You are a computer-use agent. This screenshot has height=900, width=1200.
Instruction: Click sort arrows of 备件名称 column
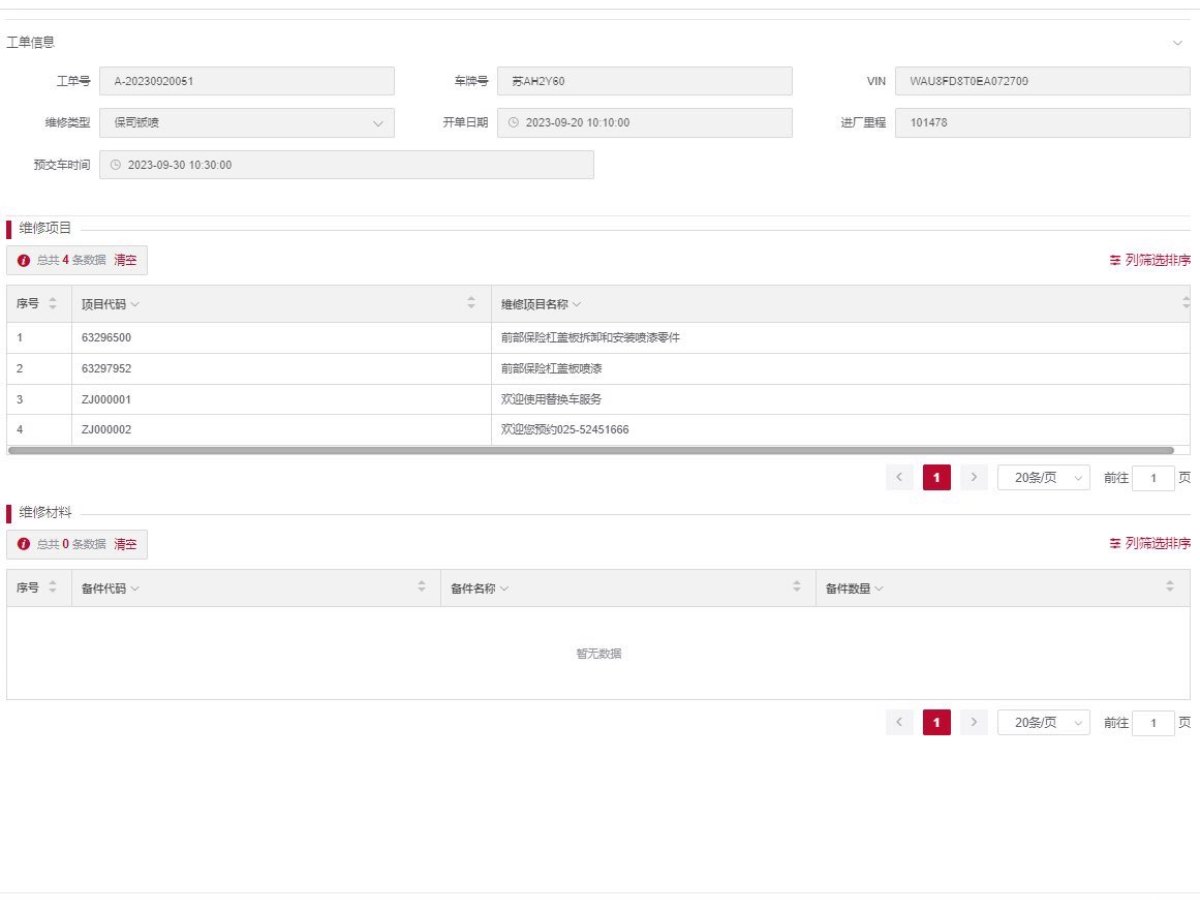pyautogui.click(x=797, y=588)
